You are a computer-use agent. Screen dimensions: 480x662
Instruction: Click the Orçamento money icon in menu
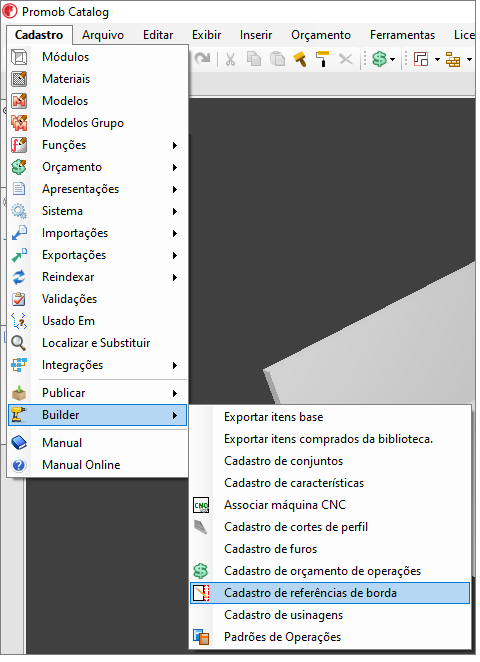pyautogui.click(x=19, y=167)
